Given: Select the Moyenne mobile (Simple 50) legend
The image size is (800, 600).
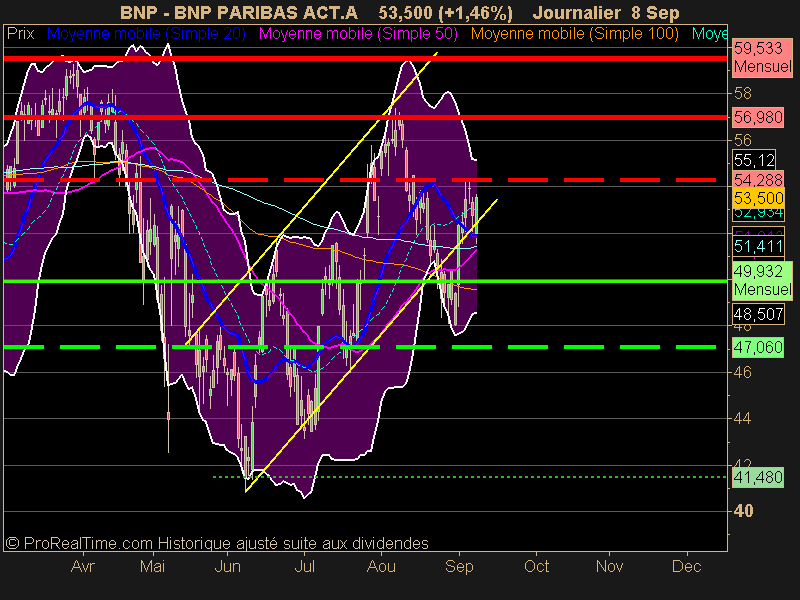Looking at the screenshot, I should coord(358,34).
